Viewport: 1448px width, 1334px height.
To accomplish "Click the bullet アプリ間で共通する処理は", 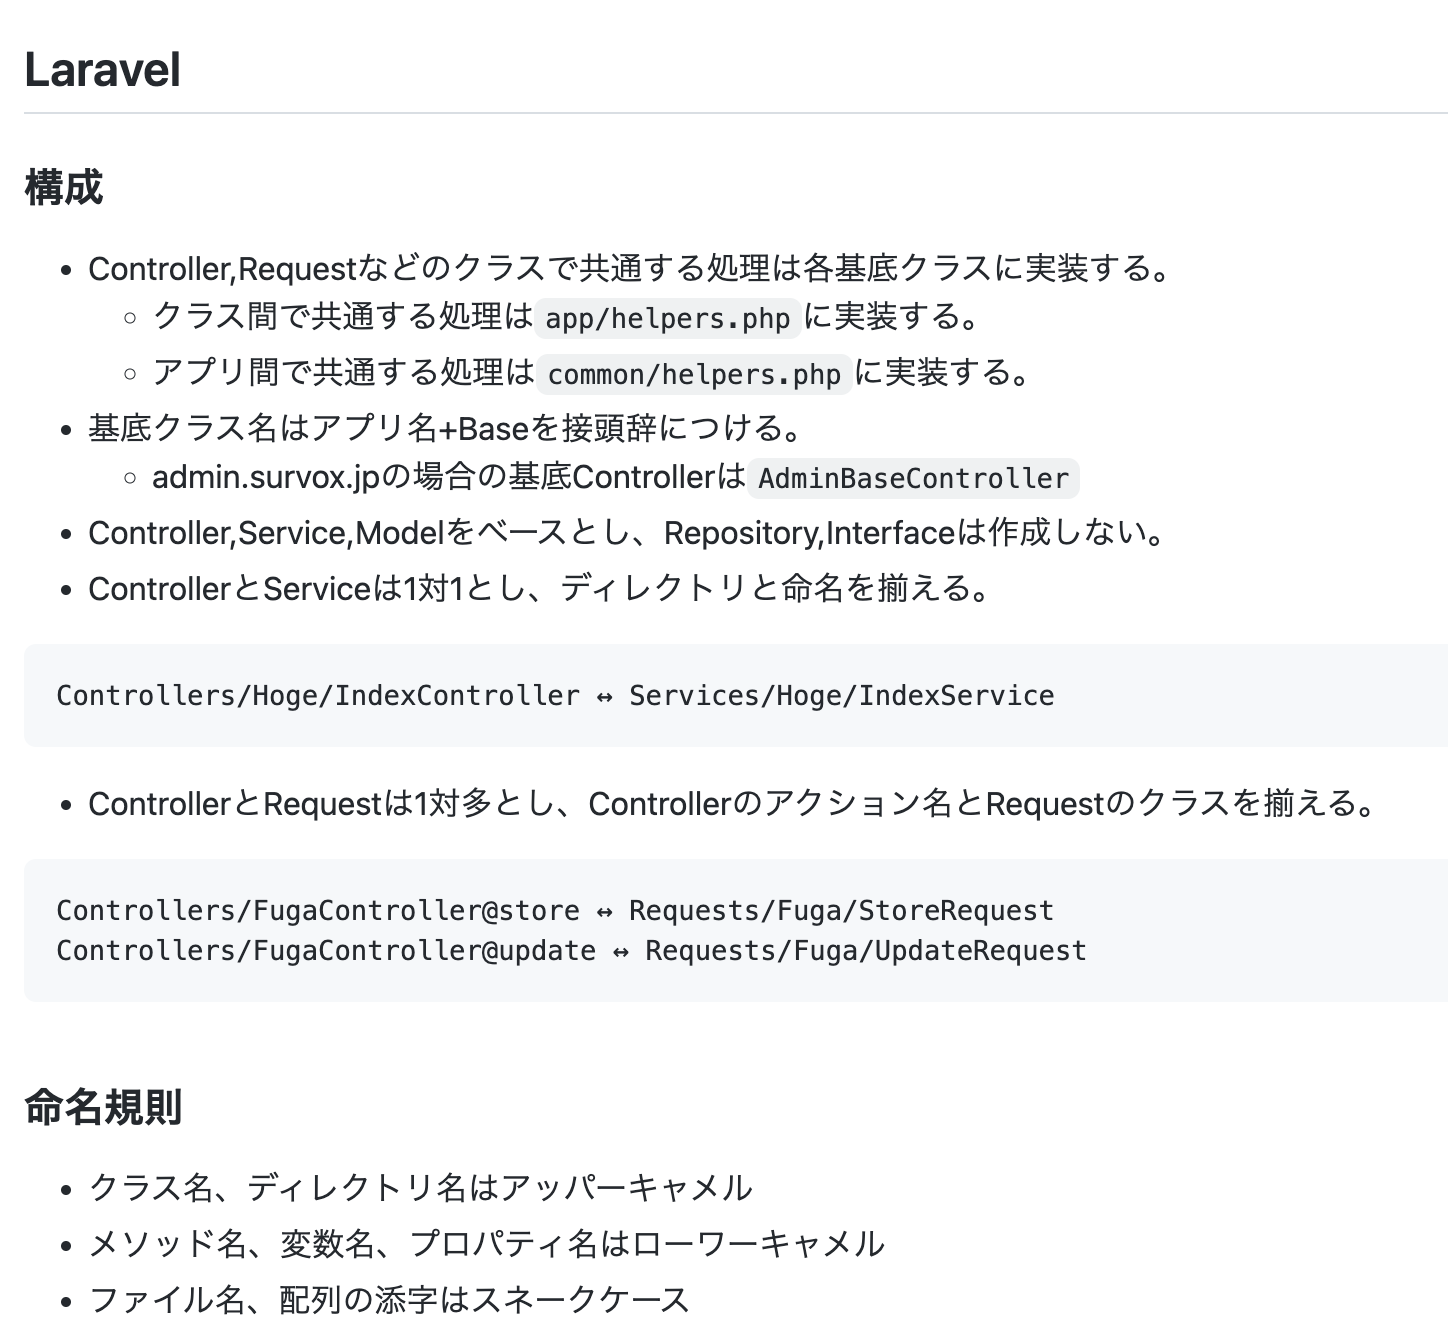I will 344,373.
